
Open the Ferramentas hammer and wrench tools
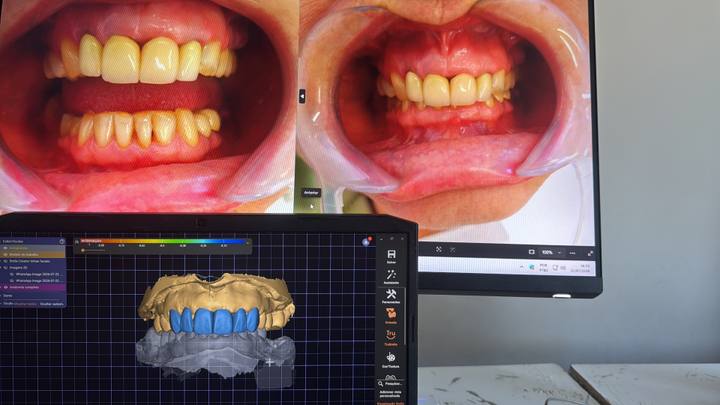pos(391,296)
